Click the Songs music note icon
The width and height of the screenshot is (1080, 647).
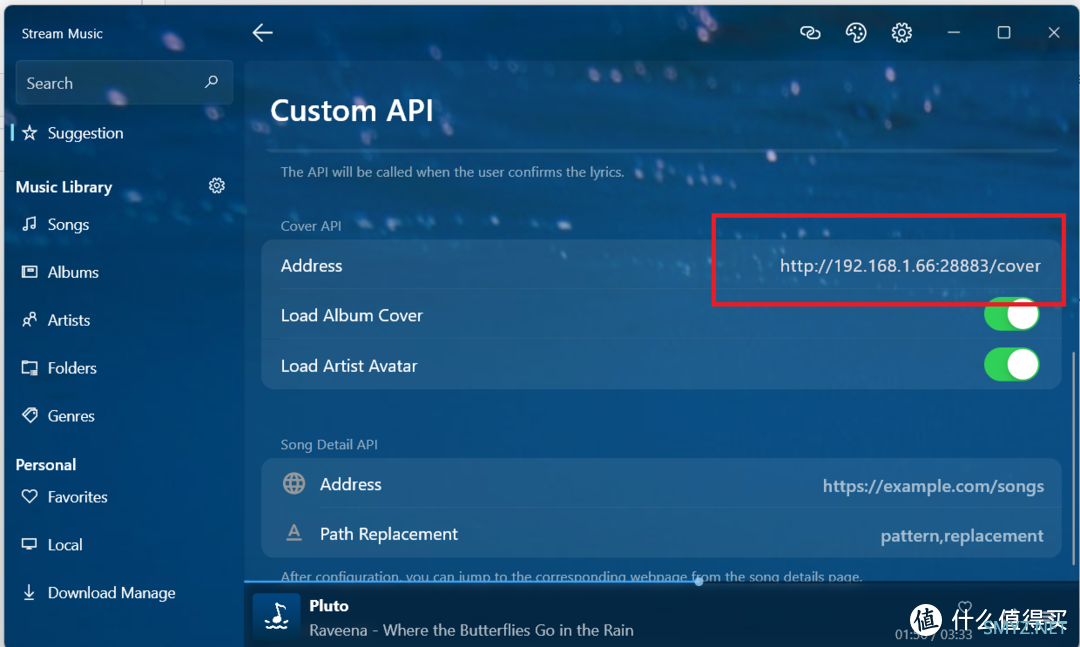[30, 224]
